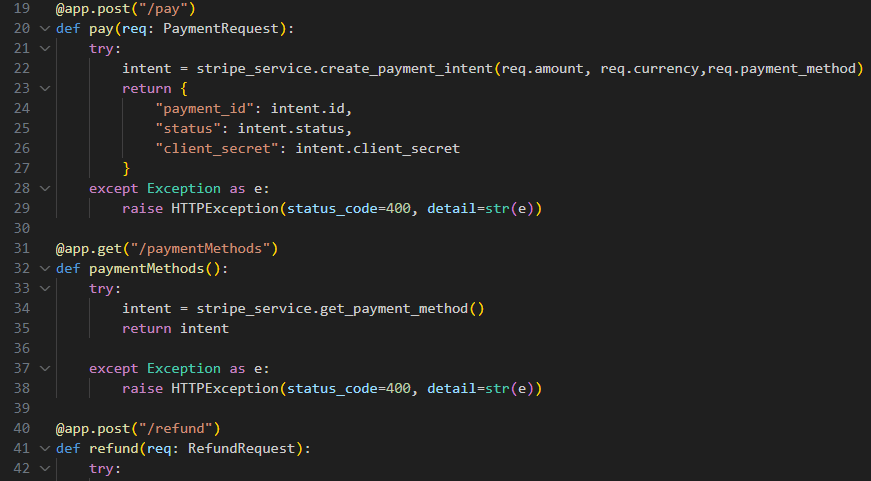This screenshot has height=481, width=871.
Task: Collapse the try block fold arrow on line 21
Action: tap(45, 48)
